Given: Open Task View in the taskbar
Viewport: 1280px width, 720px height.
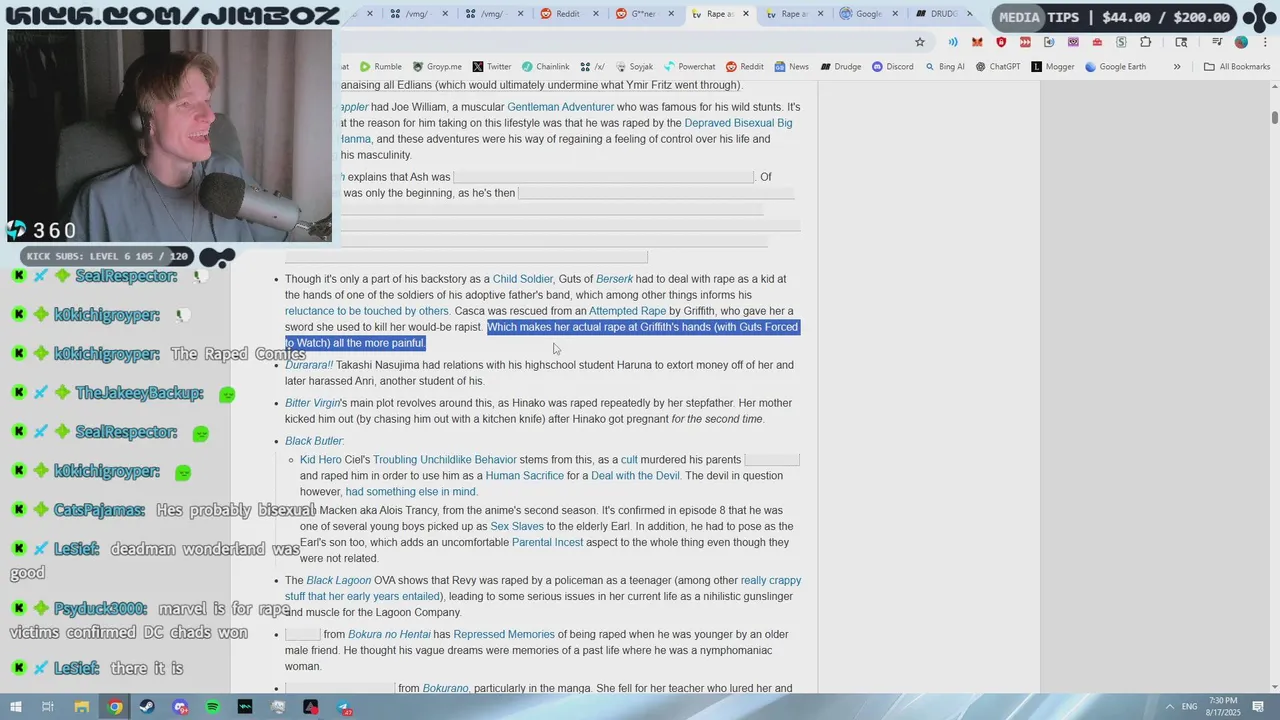Looking at the screenshot, I should point(47,707).
